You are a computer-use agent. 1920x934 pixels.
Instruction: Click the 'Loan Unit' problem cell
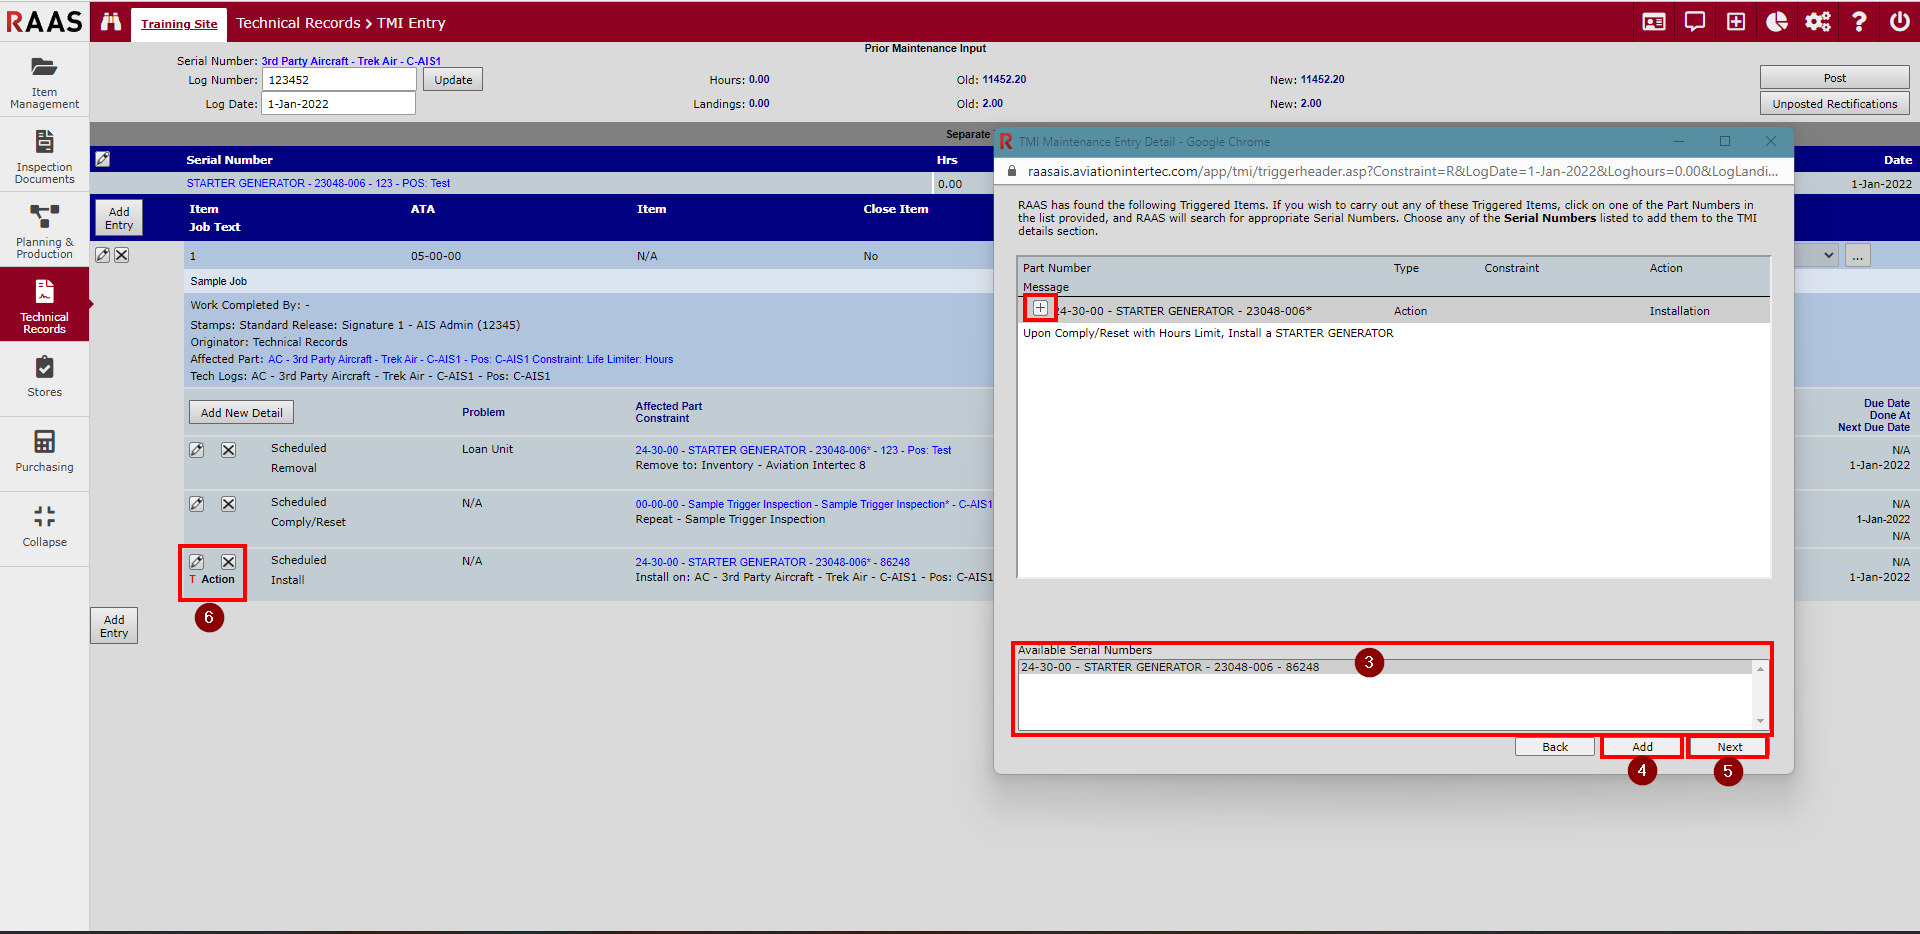[487, 449]
